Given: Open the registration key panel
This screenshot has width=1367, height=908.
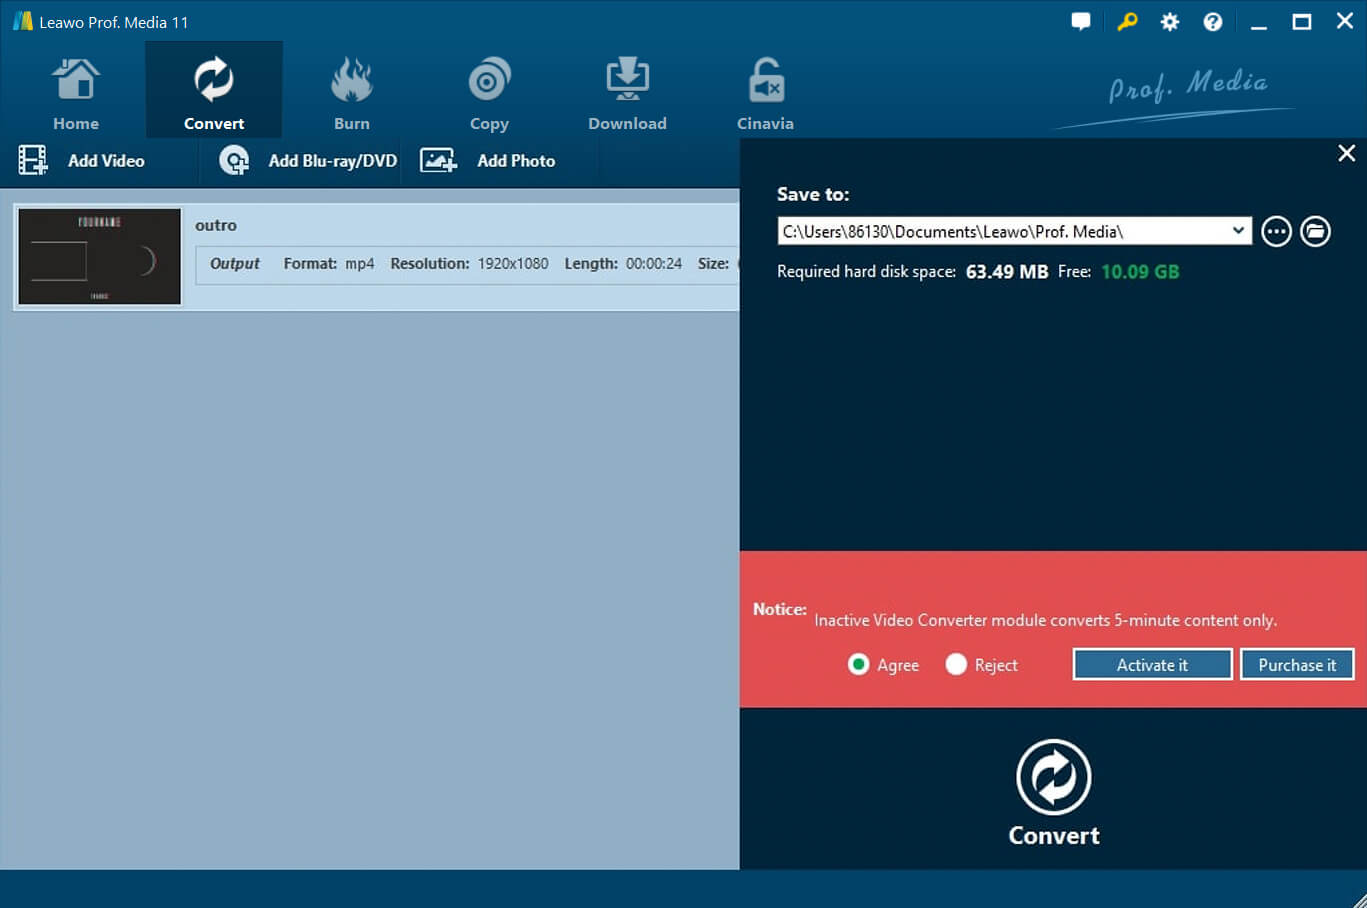Looking at the screenshot, I should click(x=1127, y=20).
